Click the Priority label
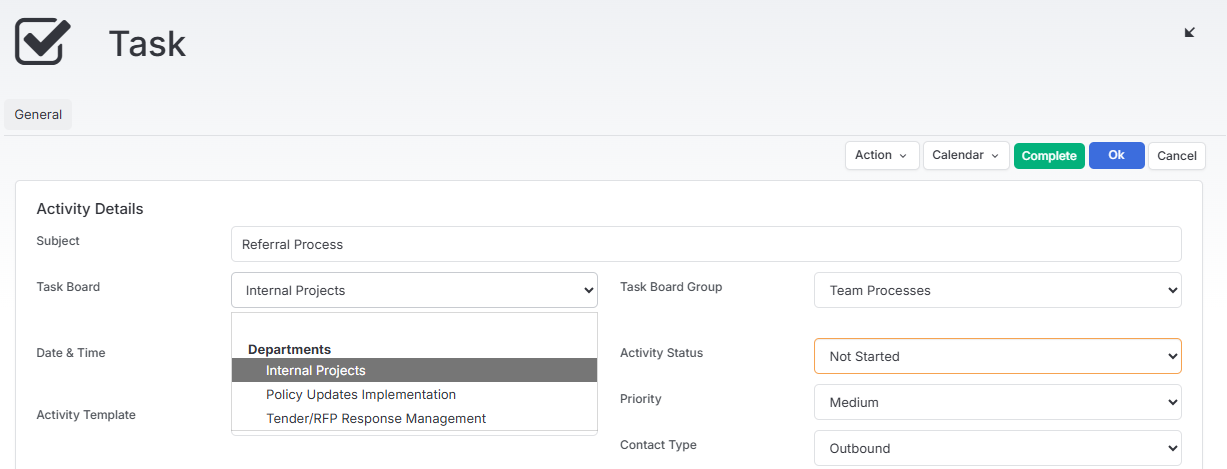The height and width of the screenshot is (469, 1227). tap(641, 399)
